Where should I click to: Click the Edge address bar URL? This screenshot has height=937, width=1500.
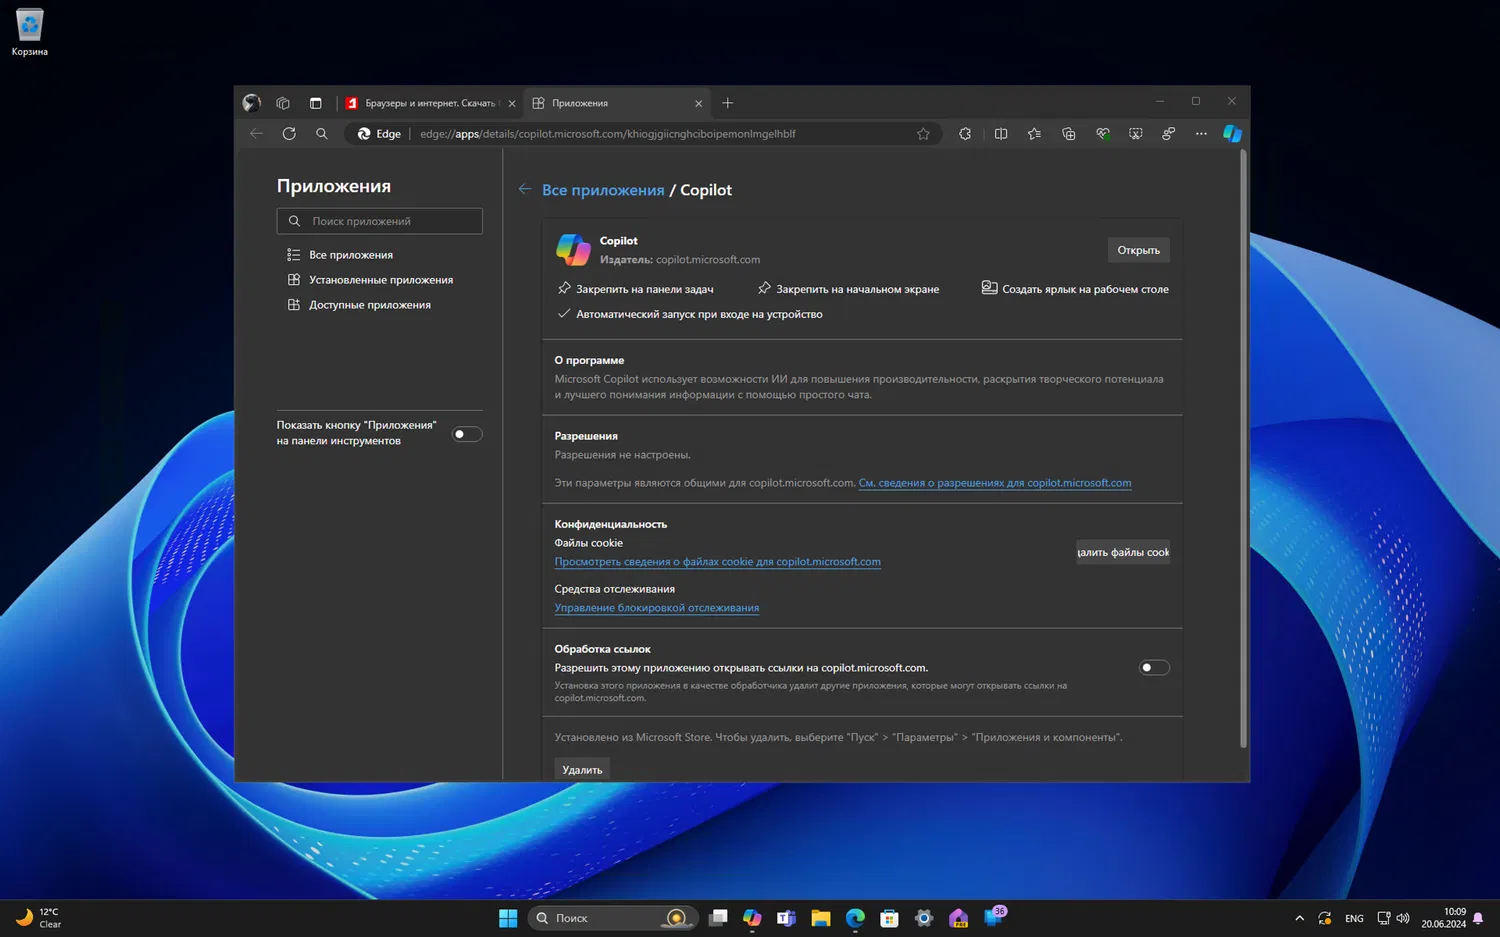608,134
